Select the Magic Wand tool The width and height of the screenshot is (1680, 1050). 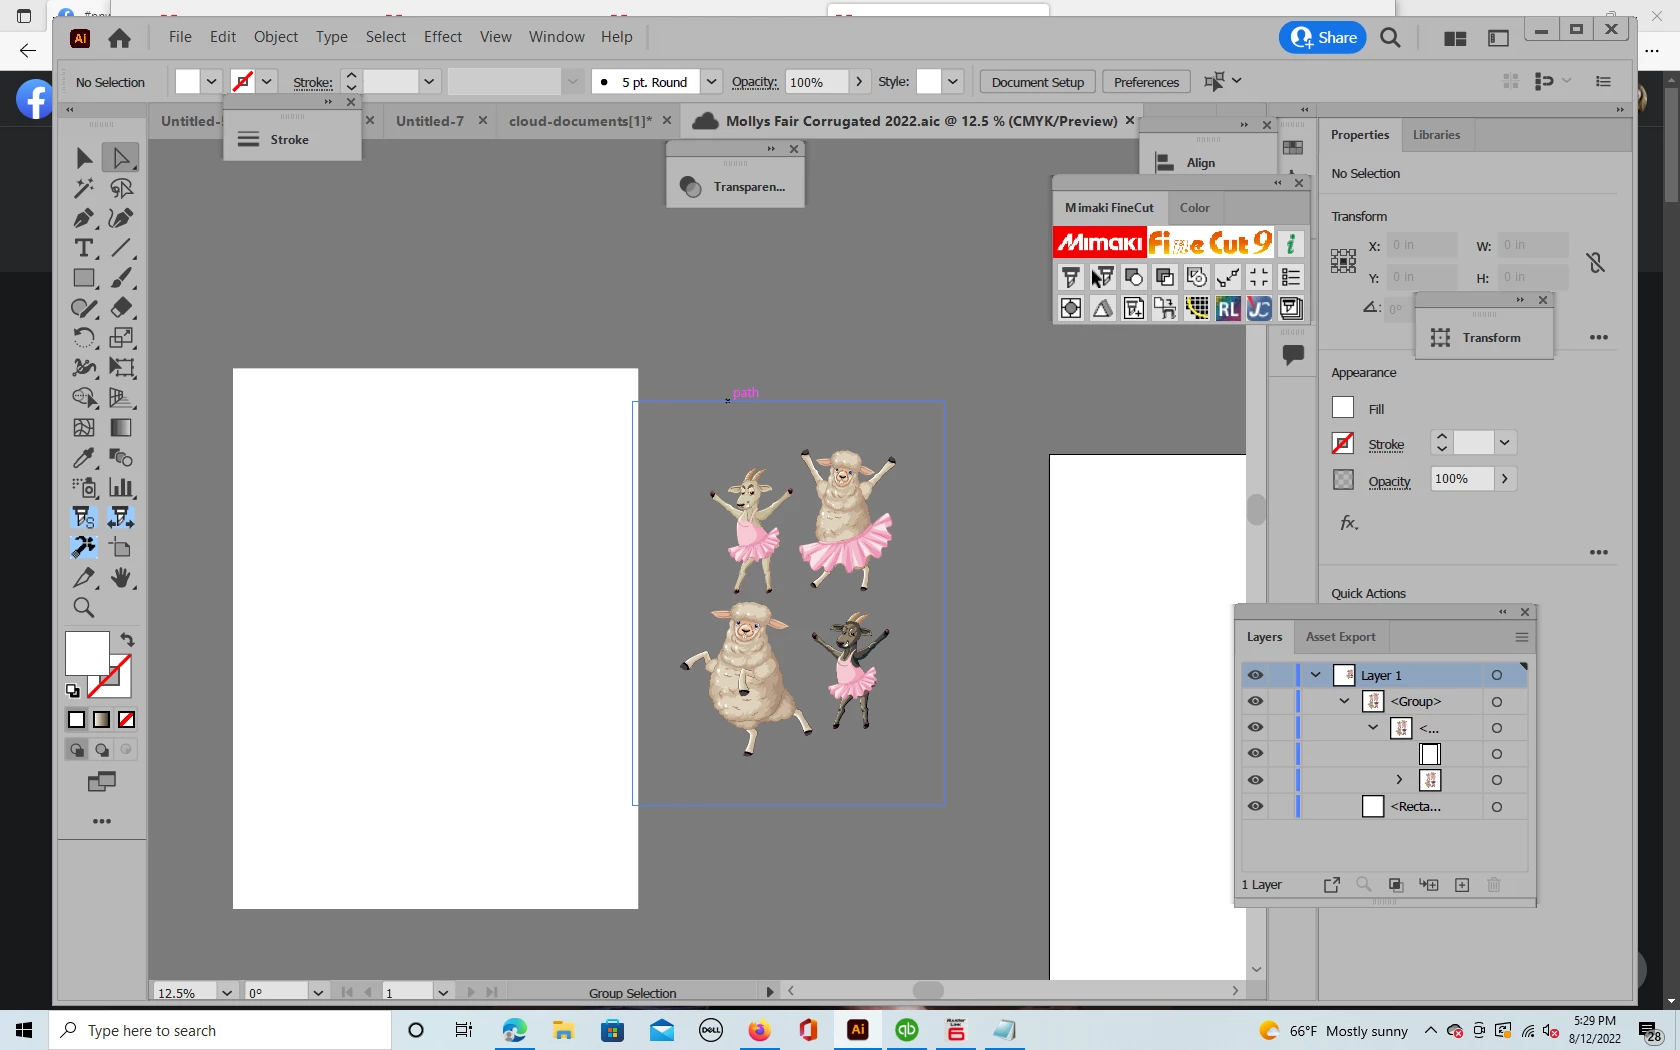[x=84, y=188]
